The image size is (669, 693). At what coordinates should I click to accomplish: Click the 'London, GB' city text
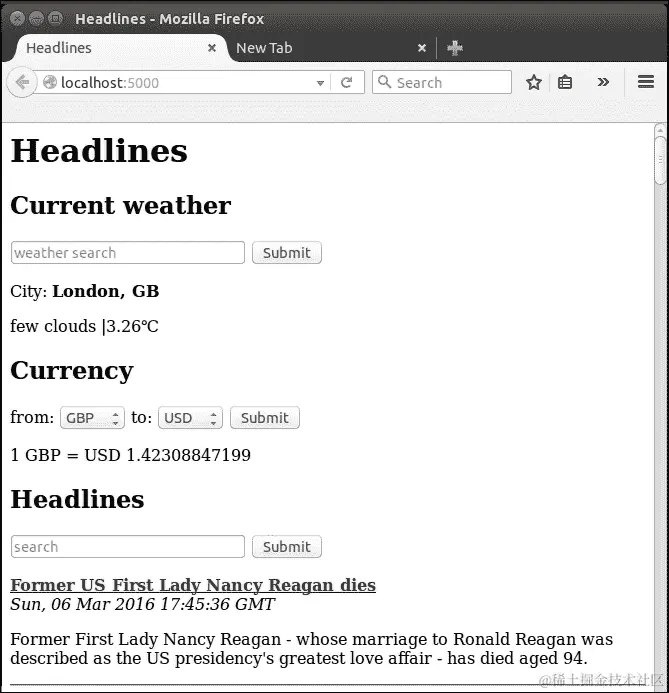coord(106,291)
